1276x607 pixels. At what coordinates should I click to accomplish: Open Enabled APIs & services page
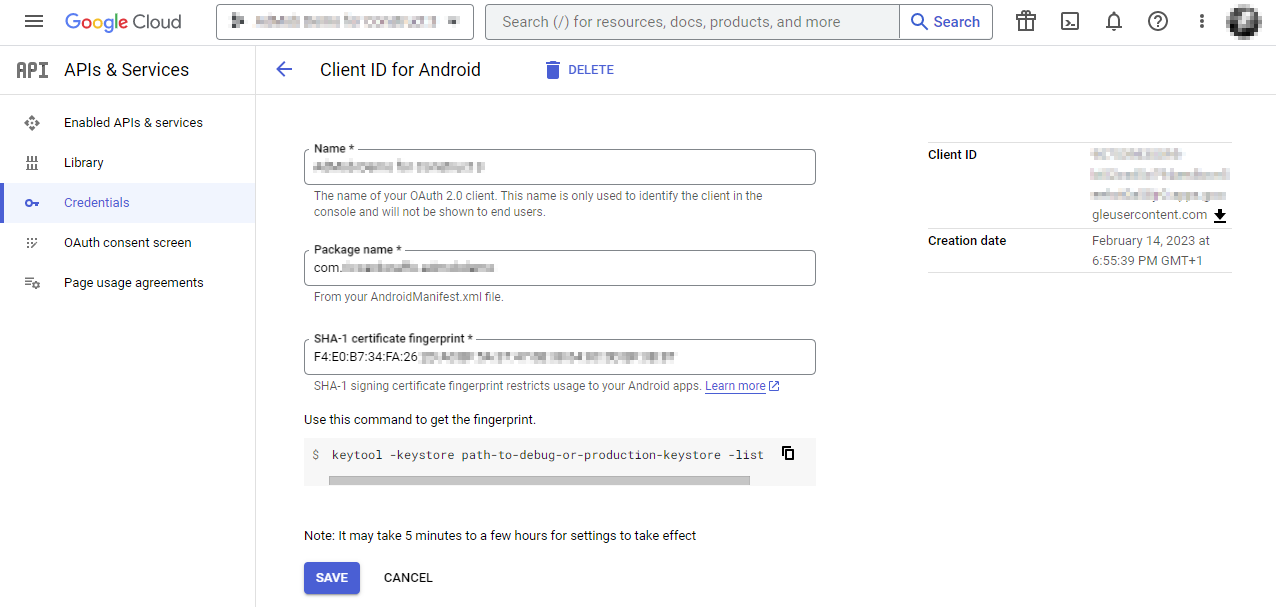133,123
